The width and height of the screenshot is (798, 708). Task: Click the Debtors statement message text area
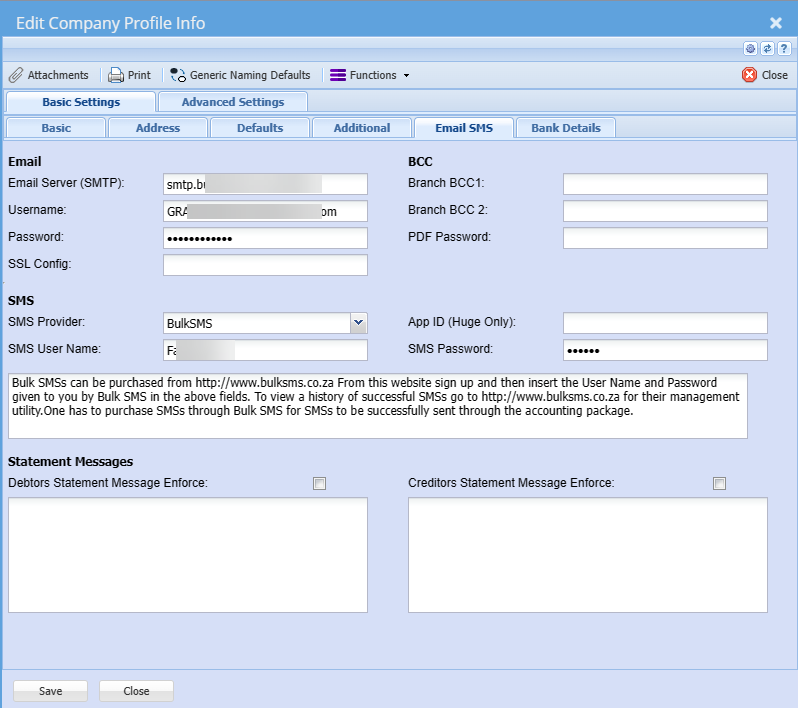coord(188,555)
